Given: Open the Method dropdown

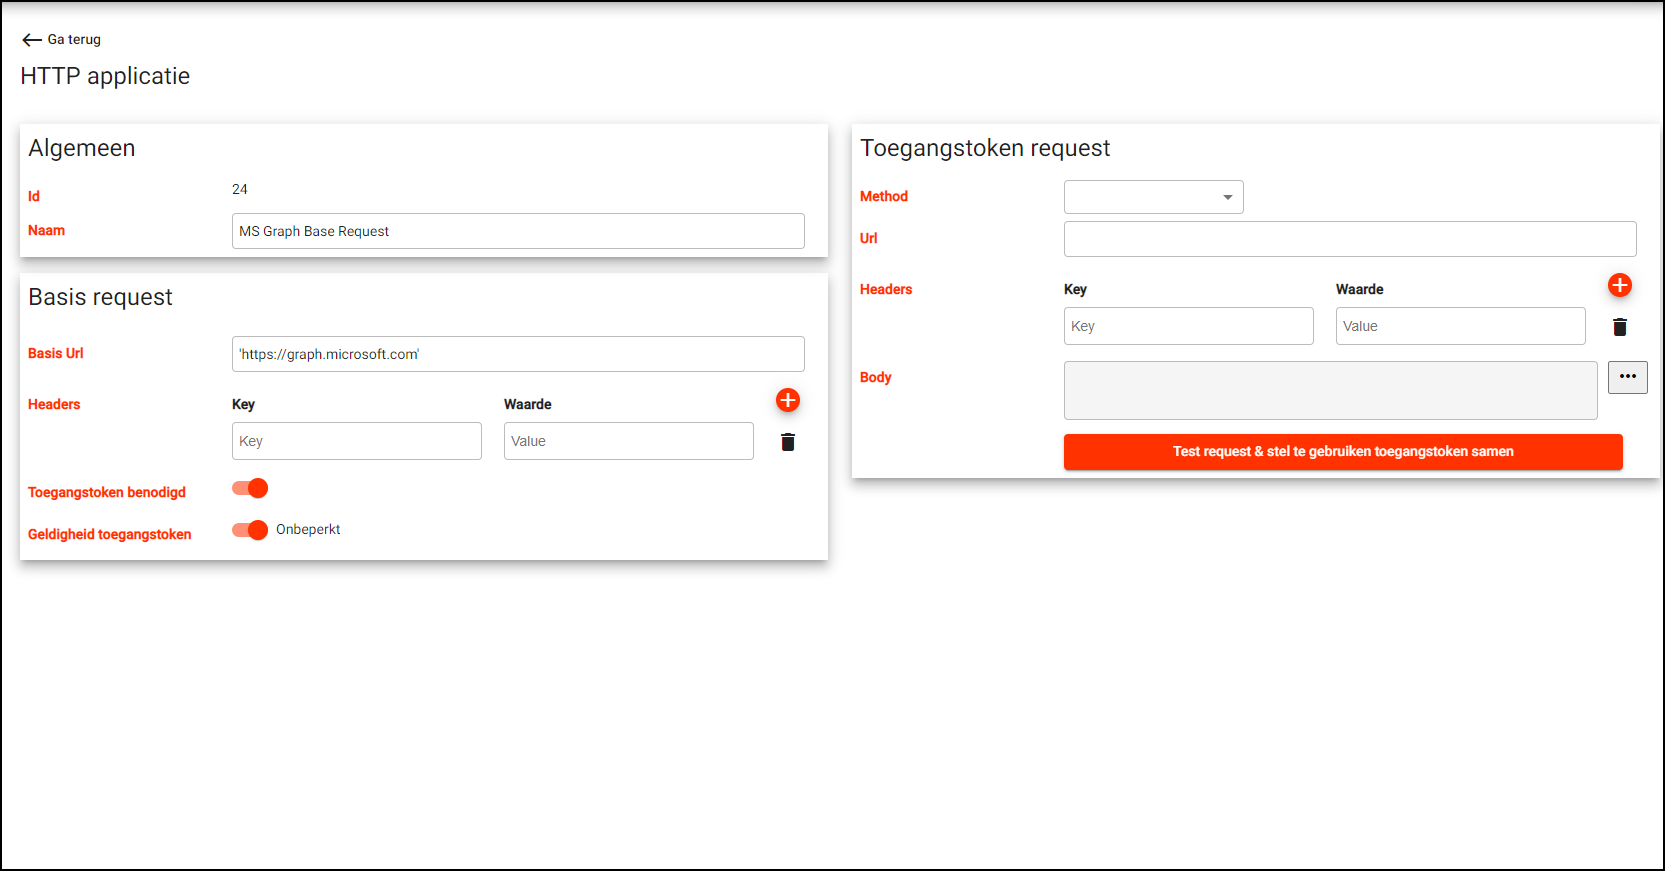Looking at the screenshot, I should [x=1153, y=197].
